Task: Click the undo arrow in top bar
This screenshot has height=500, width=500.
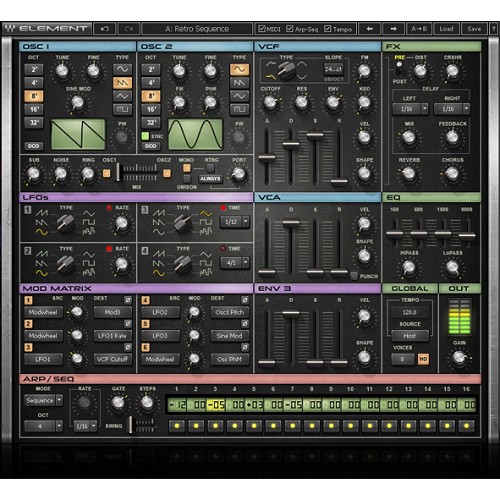Action: click(105, 29)
